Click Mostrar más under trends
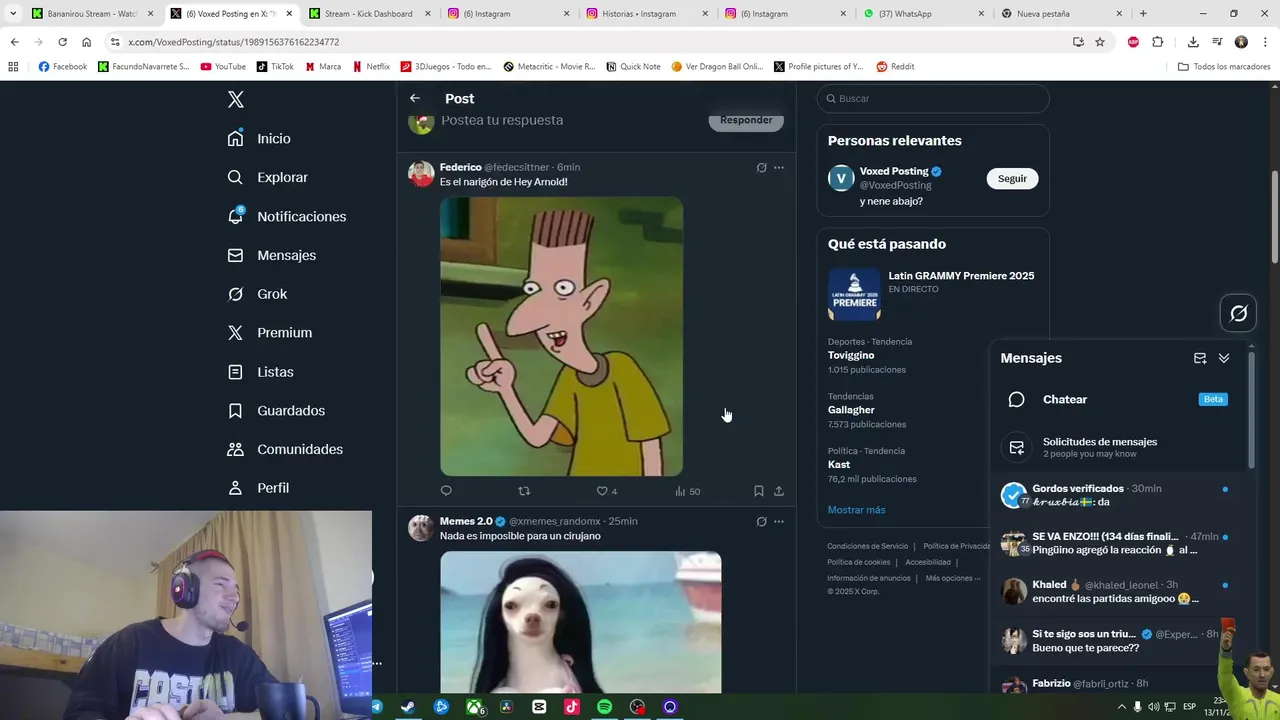The height and width of the screenshot is (720, 1280). click(856, 510)
